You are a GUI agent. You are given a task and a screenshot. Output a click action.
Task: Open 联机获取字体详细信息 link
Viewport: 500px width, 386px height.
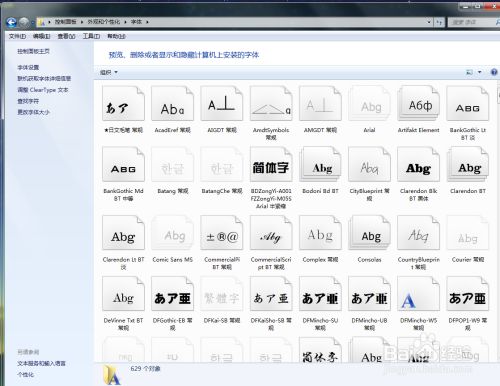pos(44,79)
